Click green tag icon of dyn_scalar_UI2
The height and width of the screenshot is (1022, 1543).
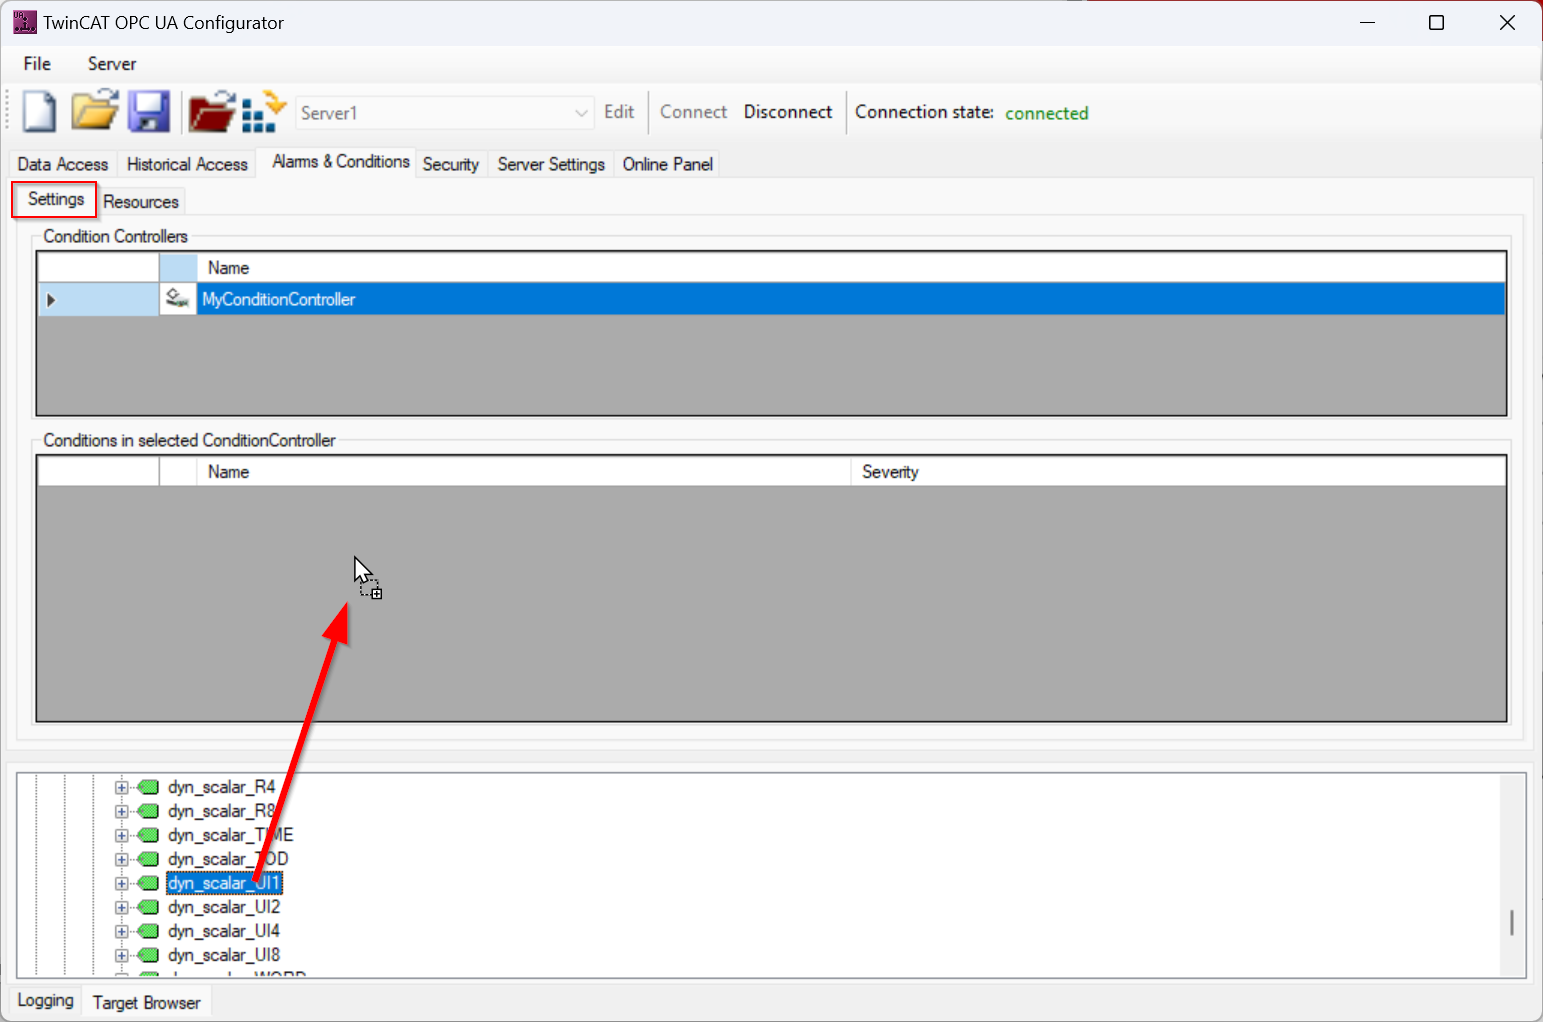pos(148,907)
